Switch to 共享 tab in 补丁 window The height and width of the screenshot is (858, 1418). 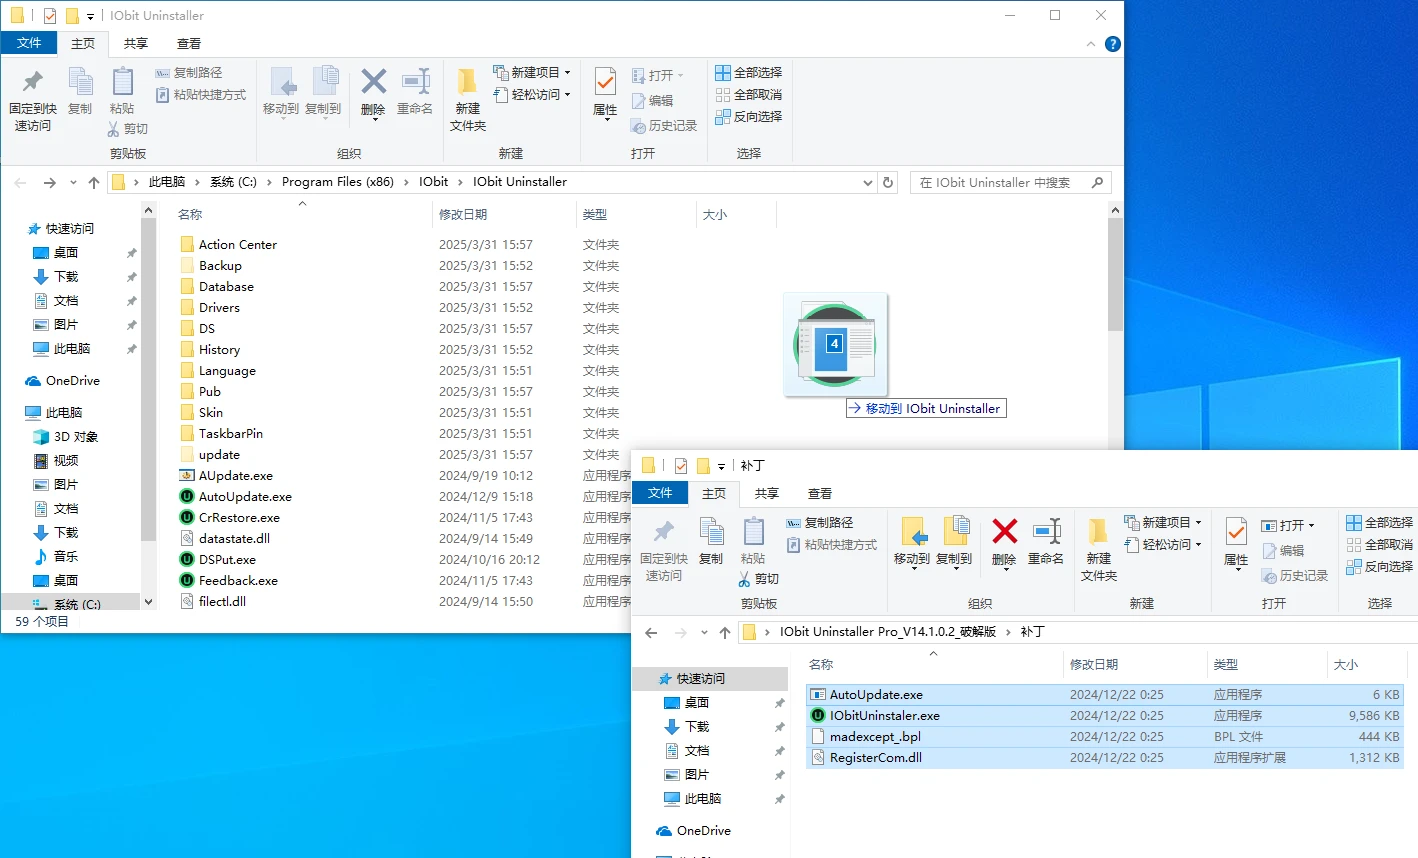click(767, 494)
